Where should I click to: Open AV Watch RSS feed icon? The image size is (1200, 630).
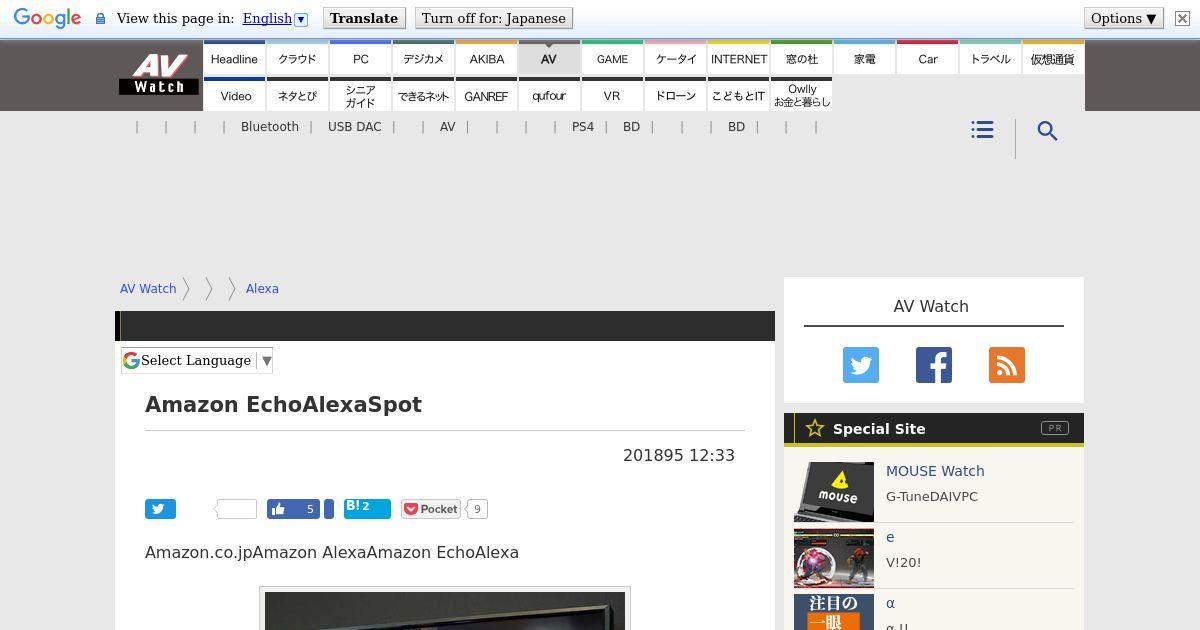point(1007,365)
